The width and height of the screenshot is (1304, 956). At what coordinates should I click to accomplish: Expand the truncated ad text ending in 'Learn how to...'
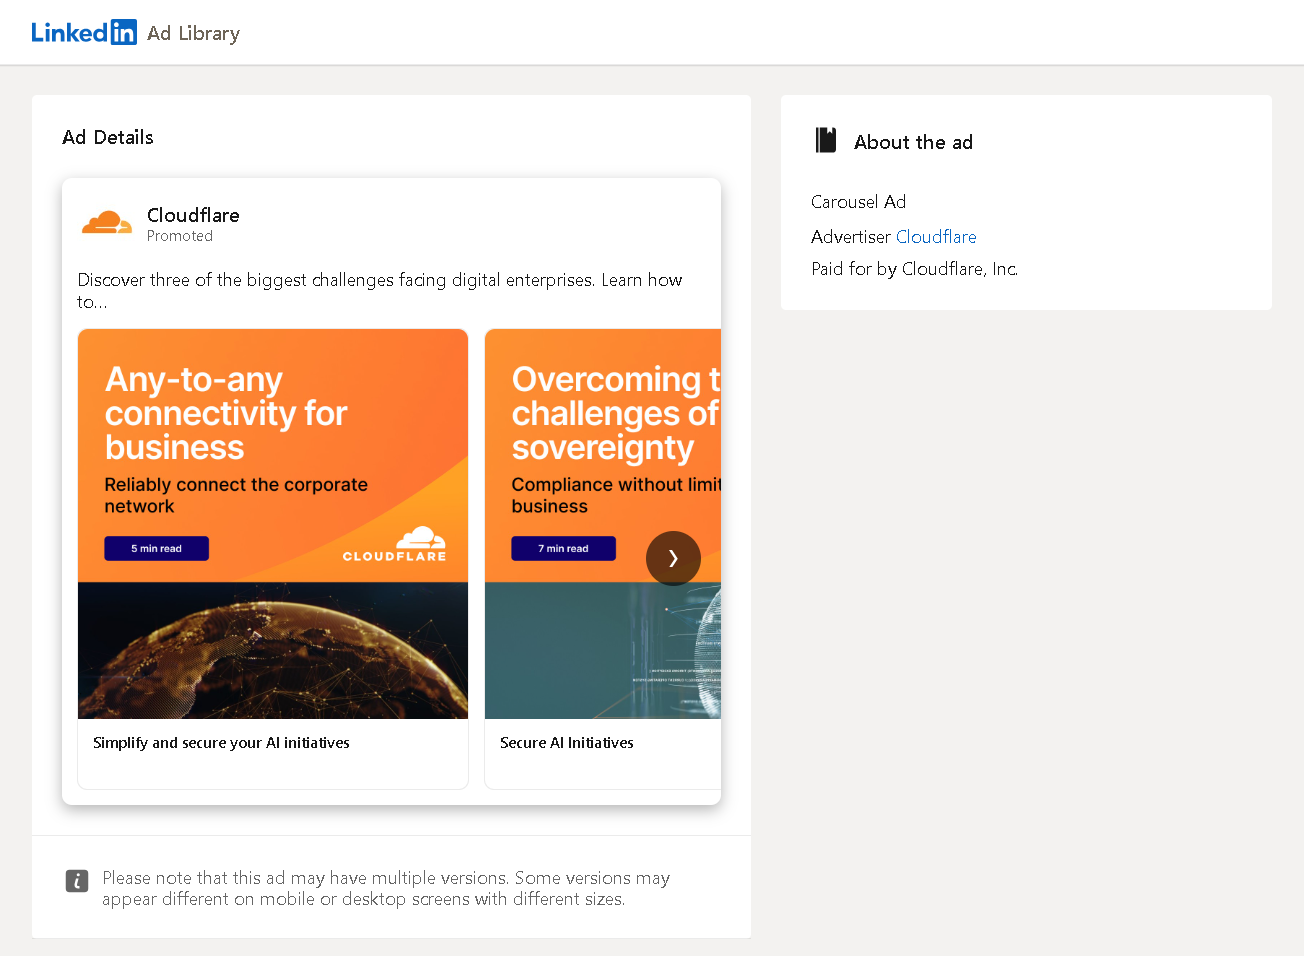(380, 290)
